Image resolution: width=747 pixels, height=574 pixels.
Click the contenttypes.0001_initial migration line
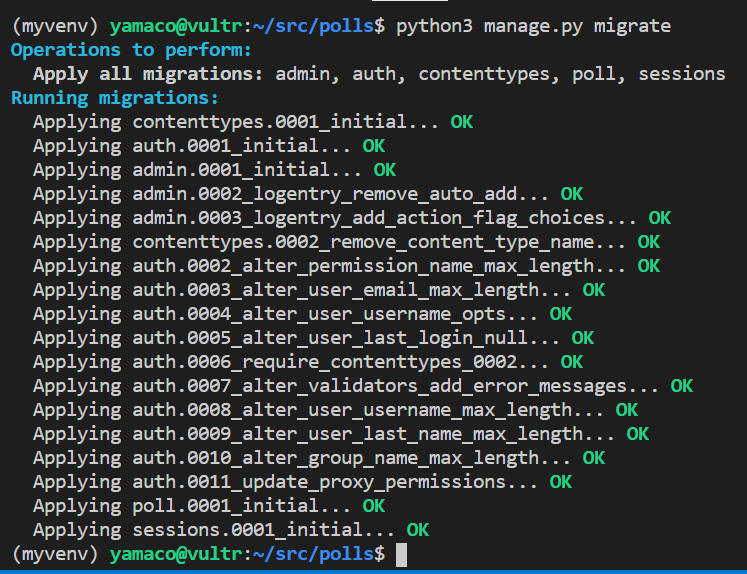(253, 122)
